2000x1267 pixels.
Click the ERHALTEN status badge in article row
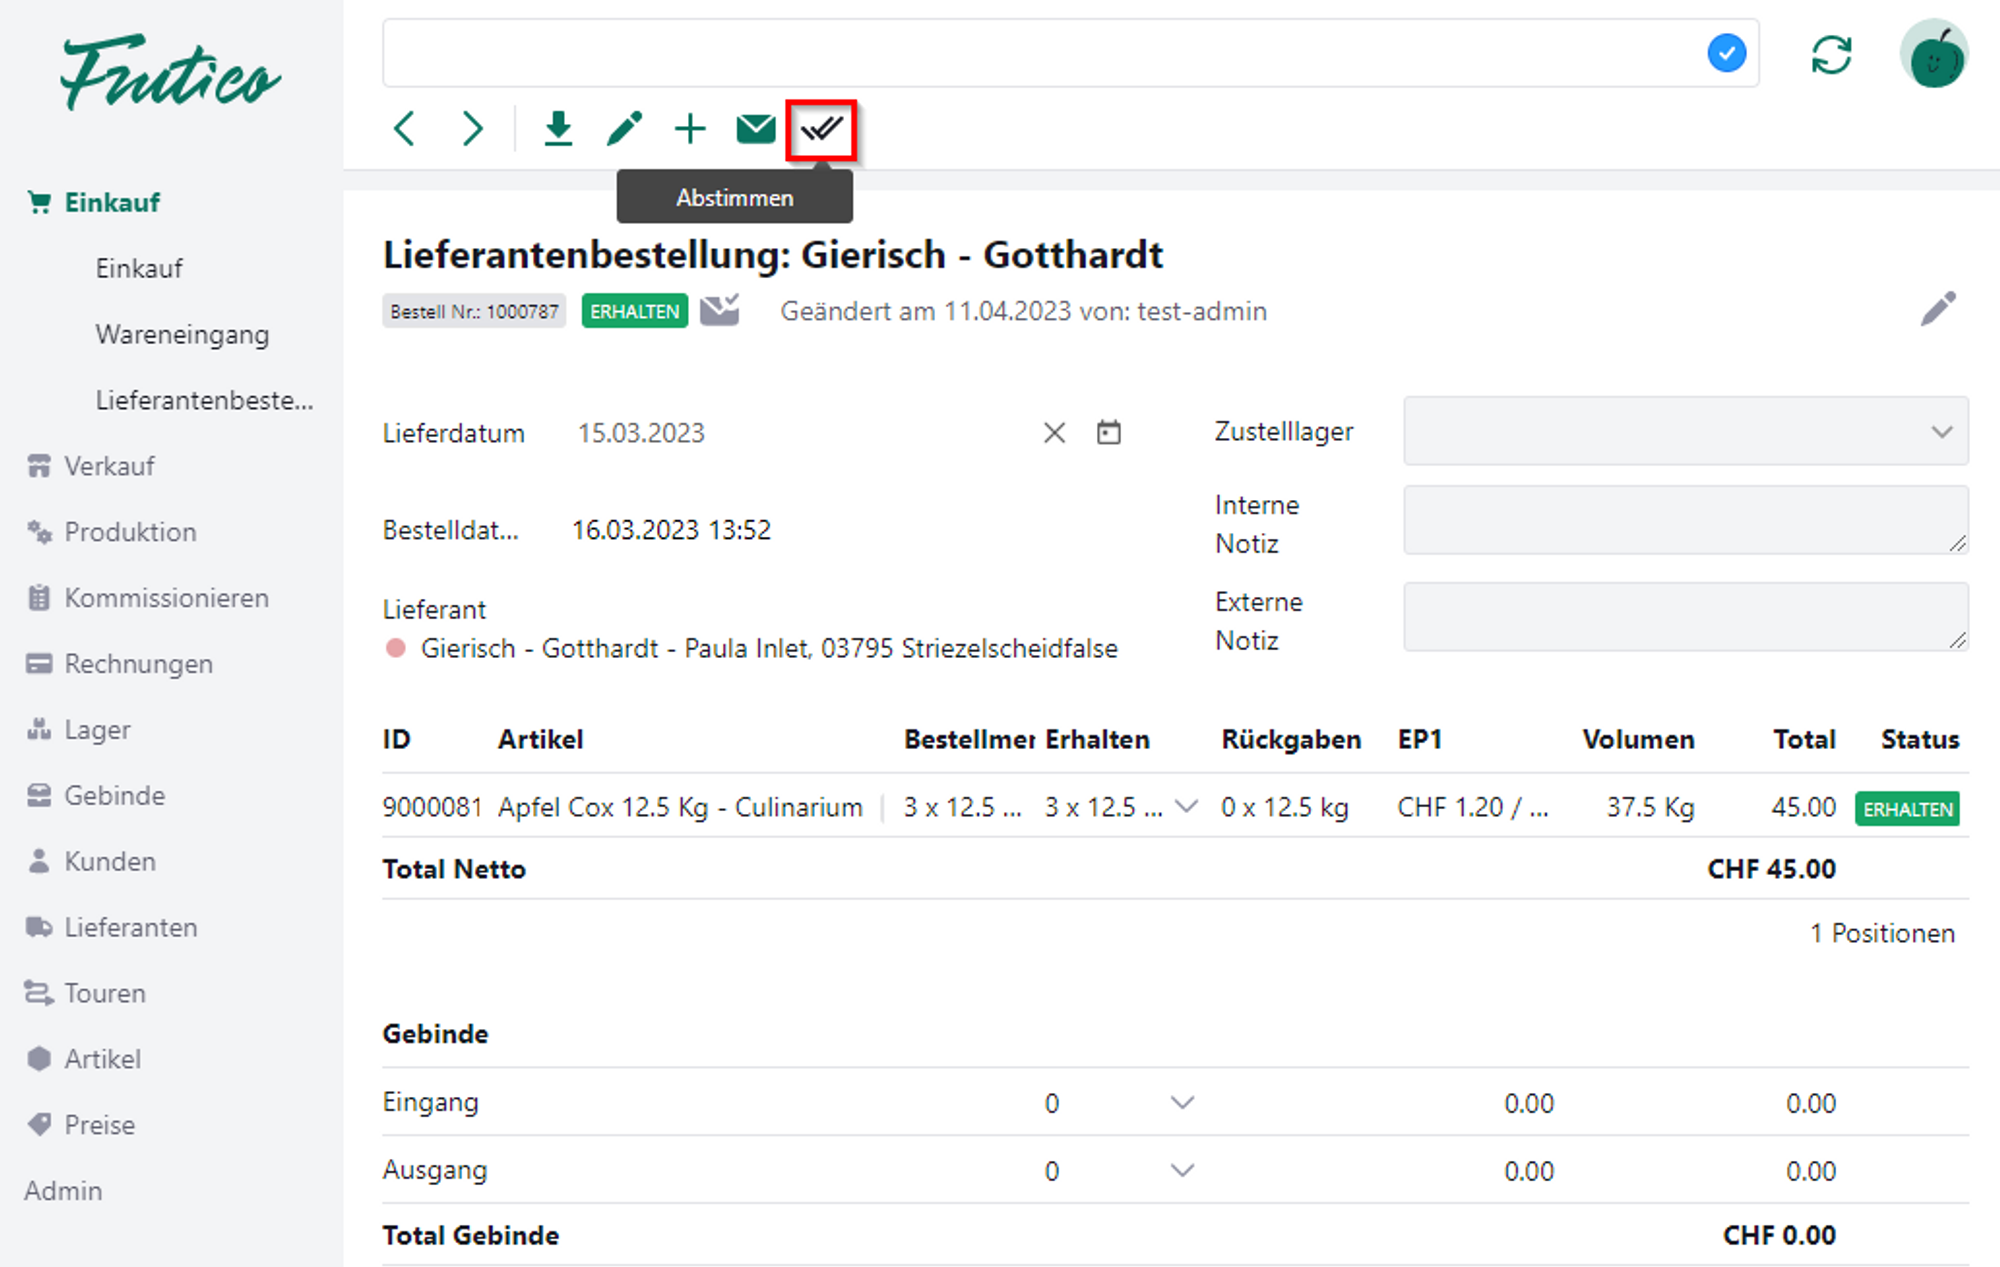pos(1906,808)
